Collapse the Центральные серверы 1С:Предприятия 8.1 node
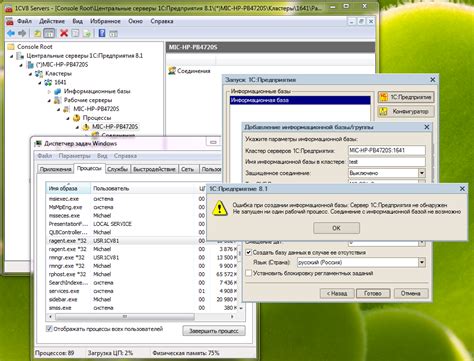Image resolution: width=474 pixels, height=361 pixels. (x=11, y=56)
